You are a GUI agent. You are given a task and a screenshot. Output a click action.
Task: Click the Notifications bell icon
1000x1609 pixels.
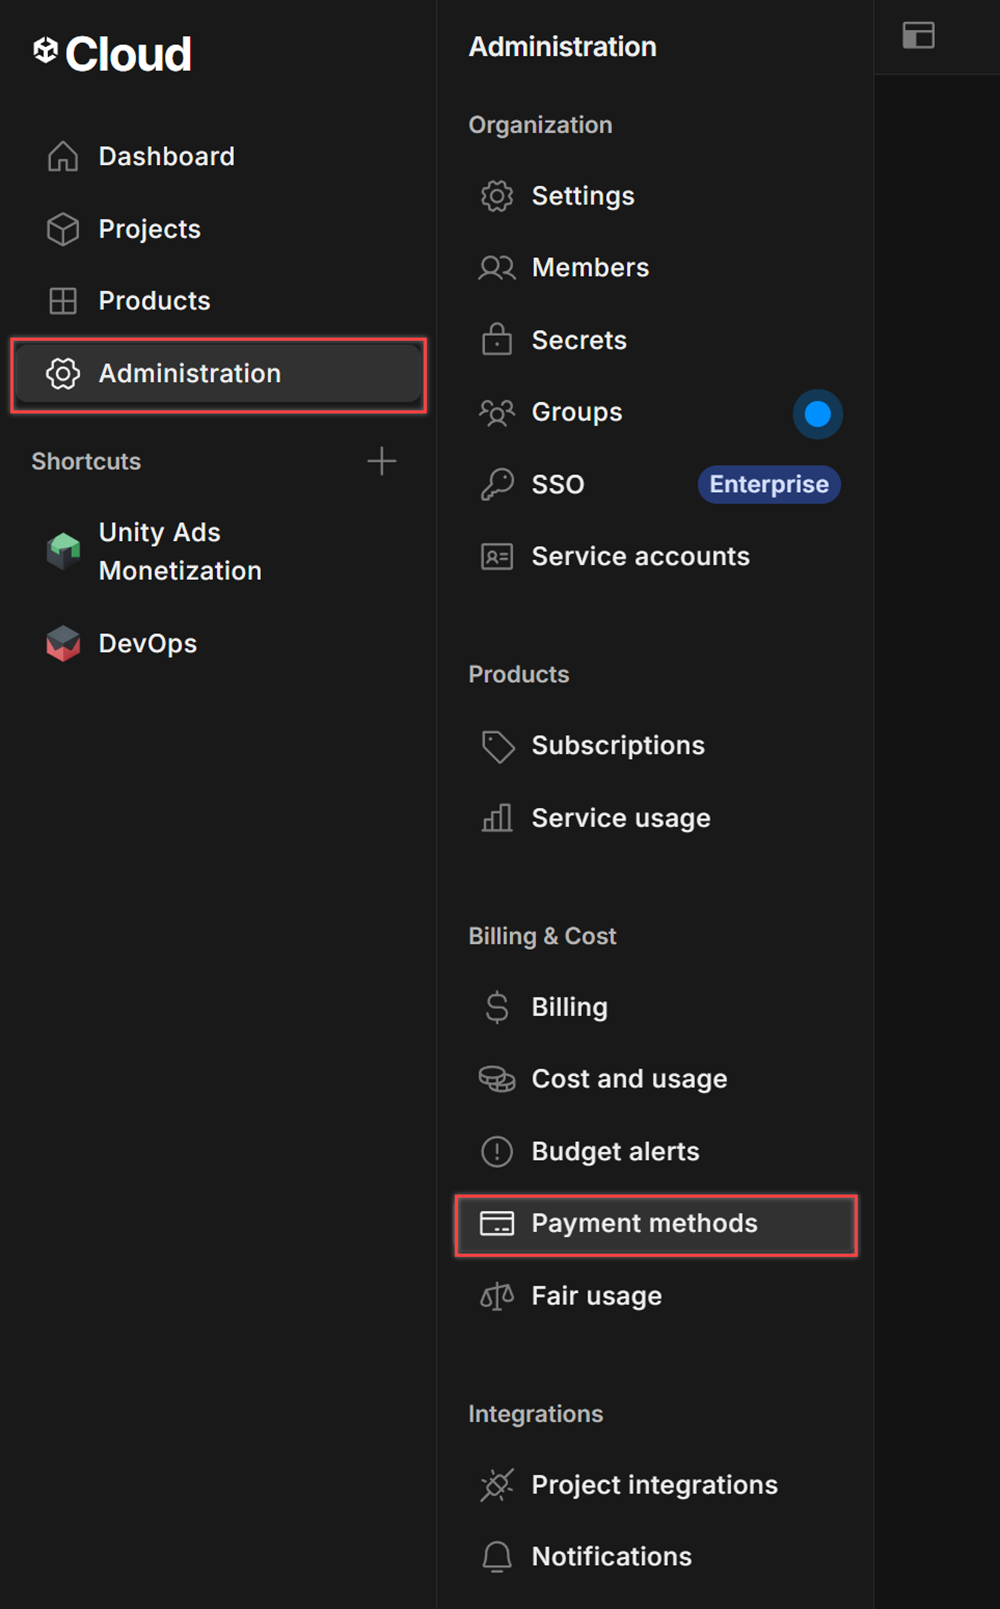tap(497, 1557)
